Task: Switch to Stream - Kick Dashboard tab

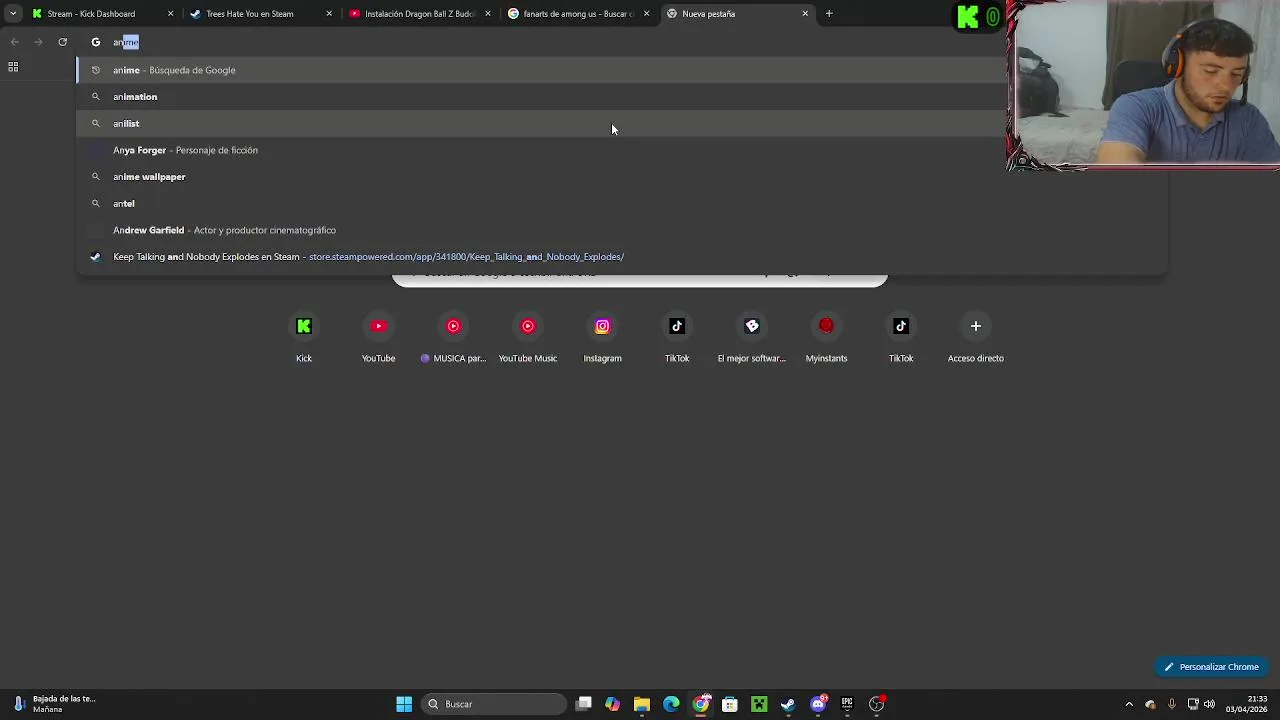Action: (101, 14)
